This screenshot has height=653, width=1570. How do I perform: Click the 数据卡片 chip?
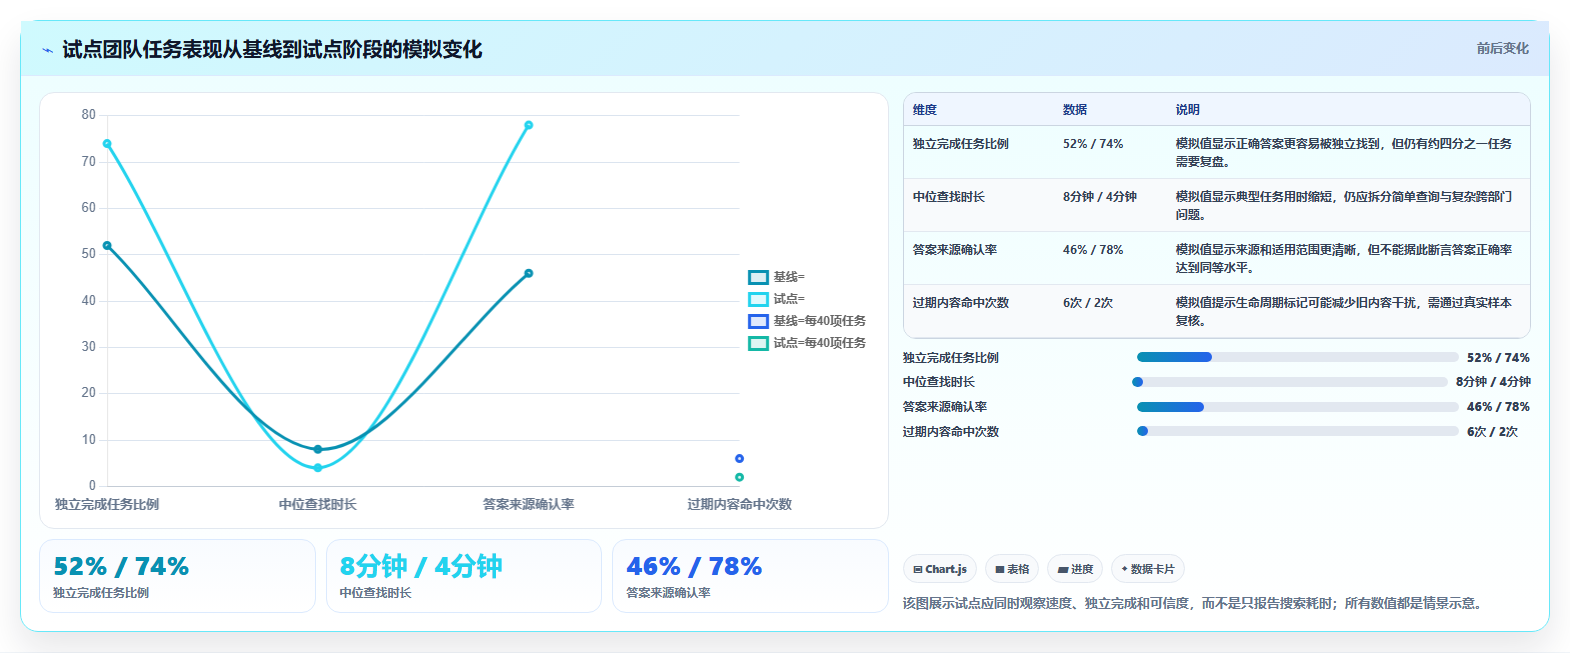click(x=1148, y=569)
